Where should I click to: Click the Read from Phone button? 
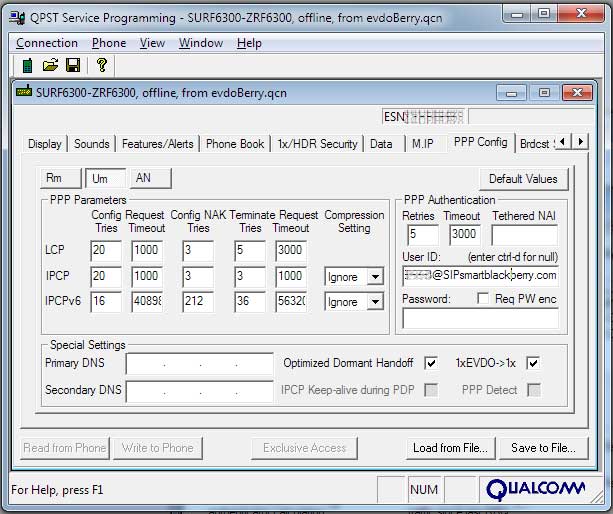[65, 448]
